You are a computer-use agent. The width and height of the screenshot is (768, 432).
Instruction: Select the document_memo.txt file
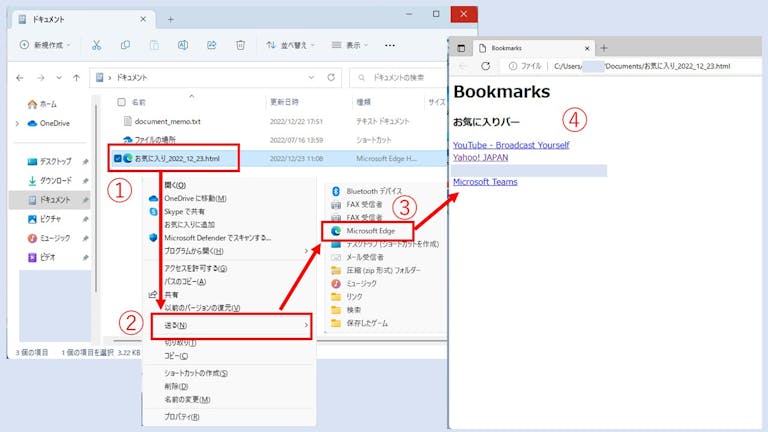click(x=168, y=121)
